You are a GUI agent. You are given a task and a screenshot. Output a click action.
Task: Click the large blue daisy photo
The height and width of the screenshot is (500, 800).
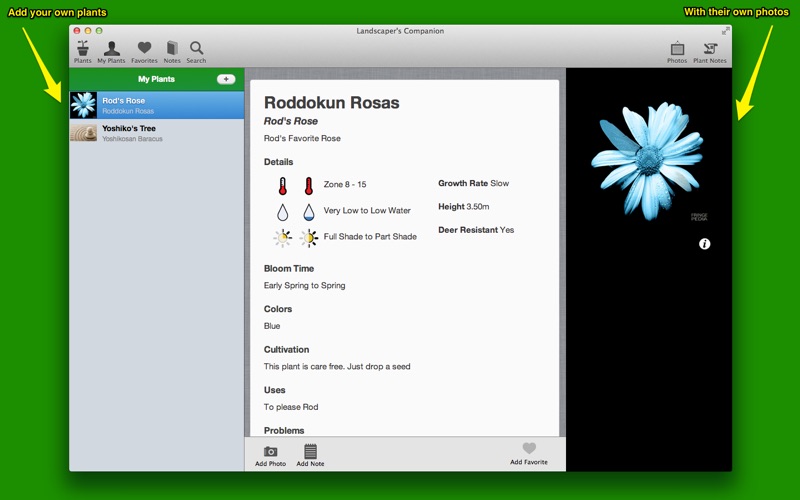648,161
